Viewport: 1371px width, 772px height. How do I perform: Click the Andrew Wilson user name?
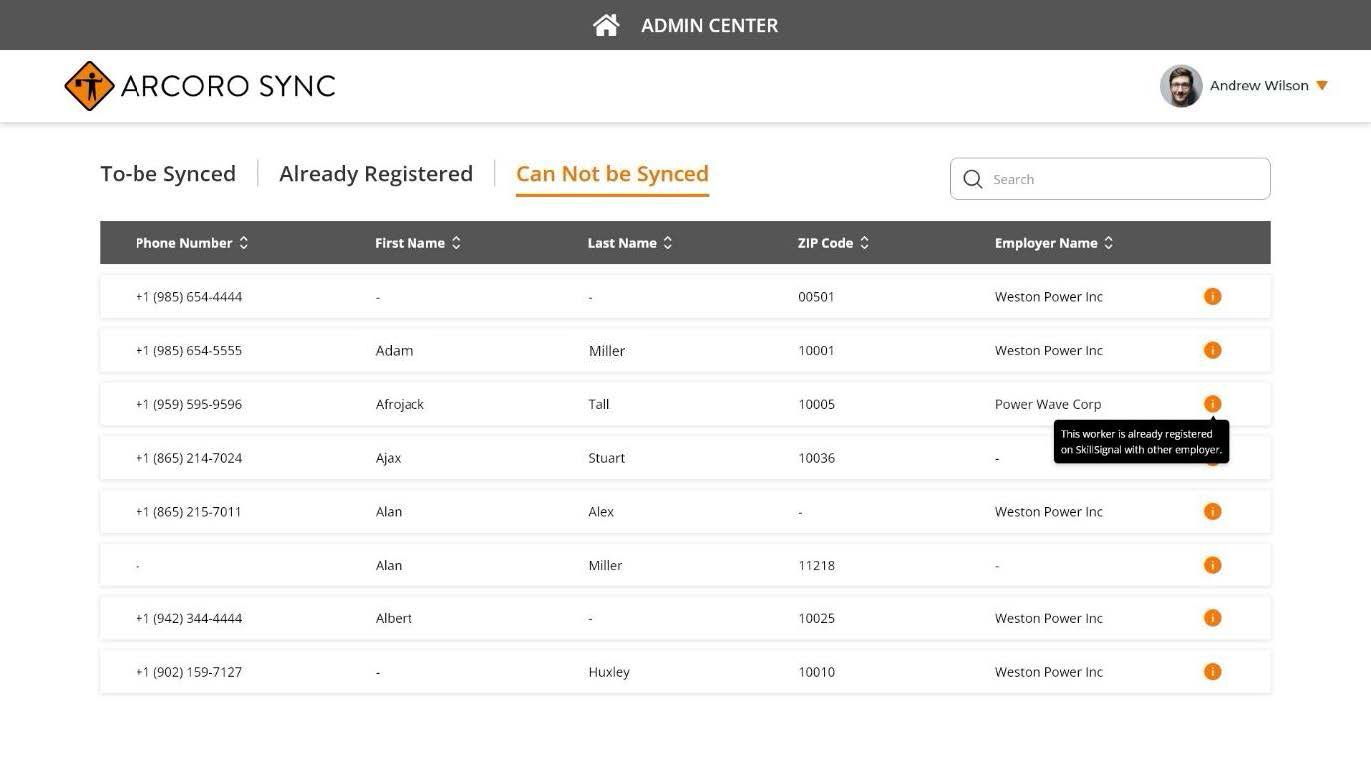[1259, 86]
